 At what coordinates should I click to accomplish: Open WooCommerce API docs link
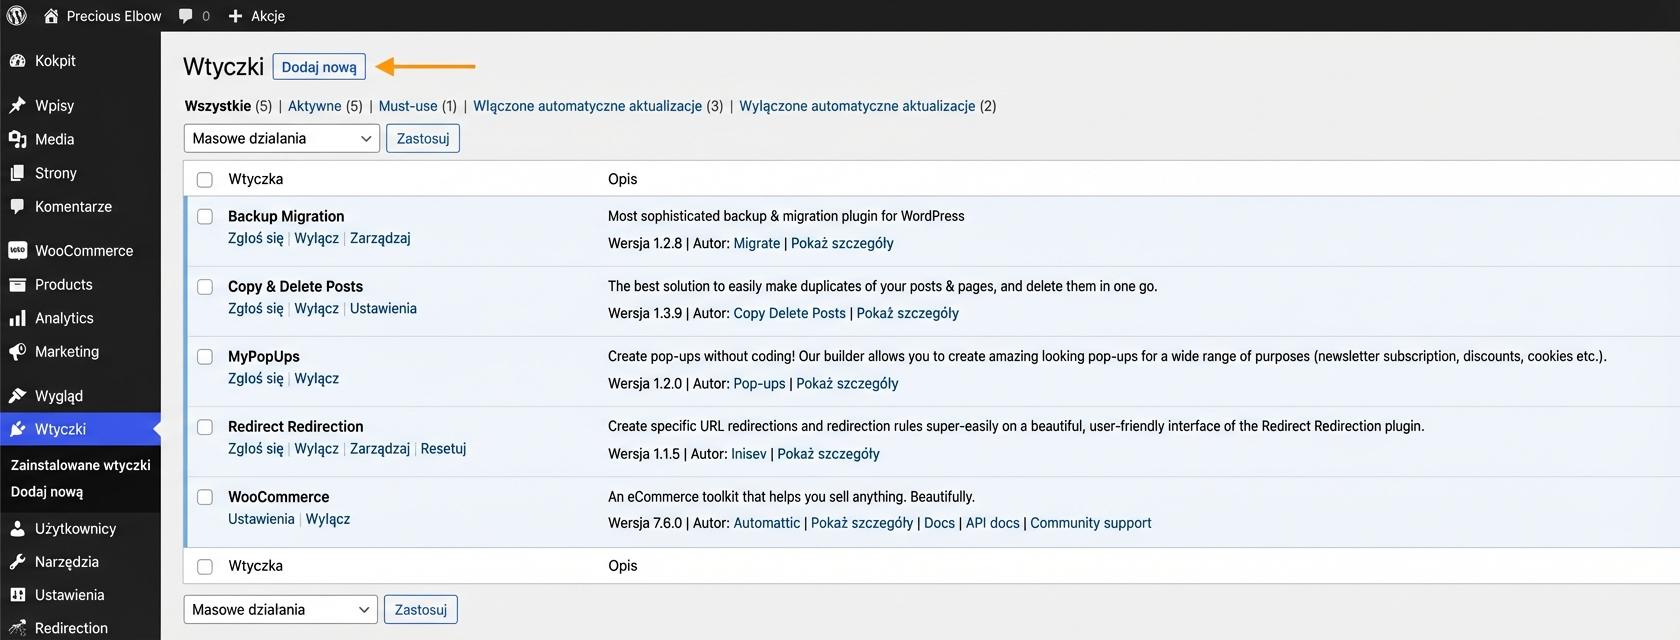(x=992, y=523)
